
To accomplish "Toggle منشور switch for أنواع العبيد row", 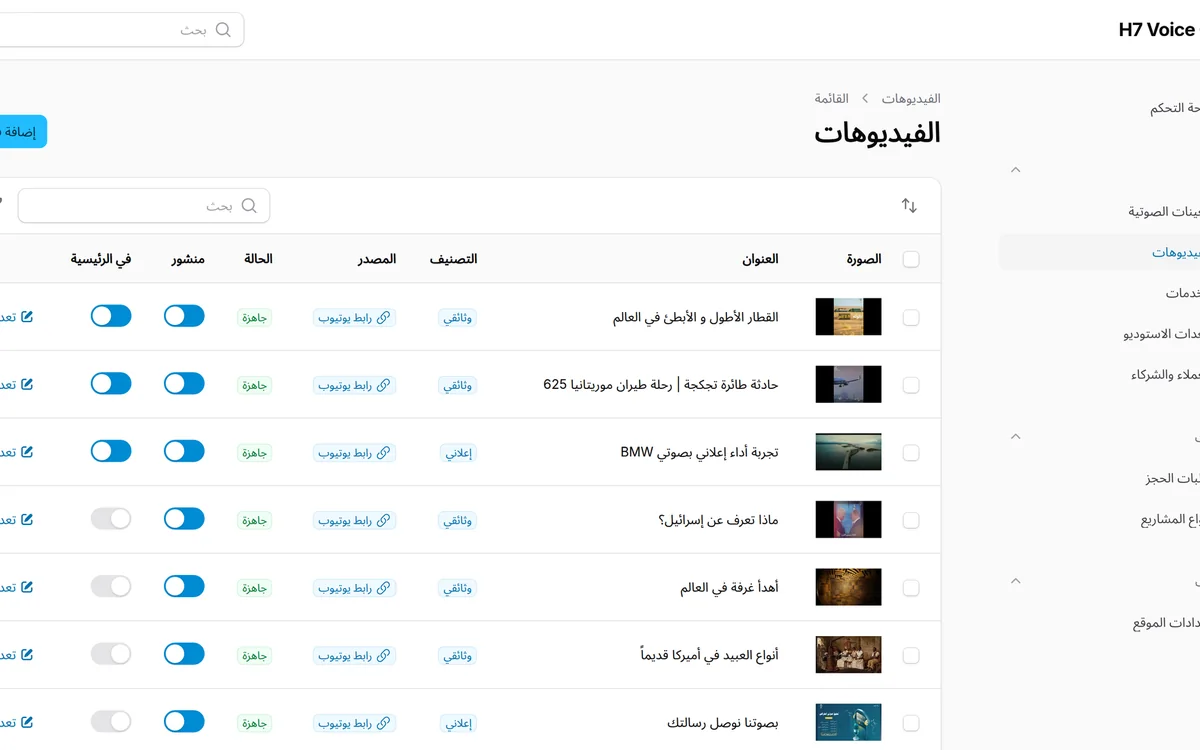I will coord(184,654).
